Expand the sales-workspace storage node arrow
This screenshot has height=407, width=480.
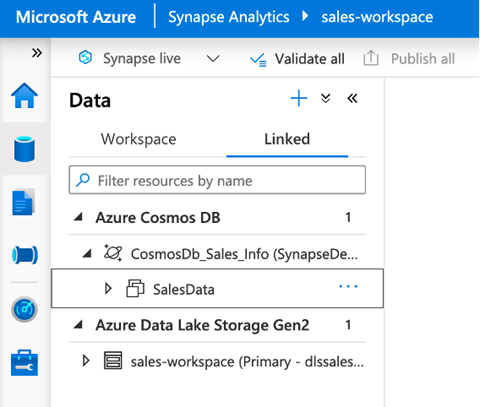coord(86,360)
